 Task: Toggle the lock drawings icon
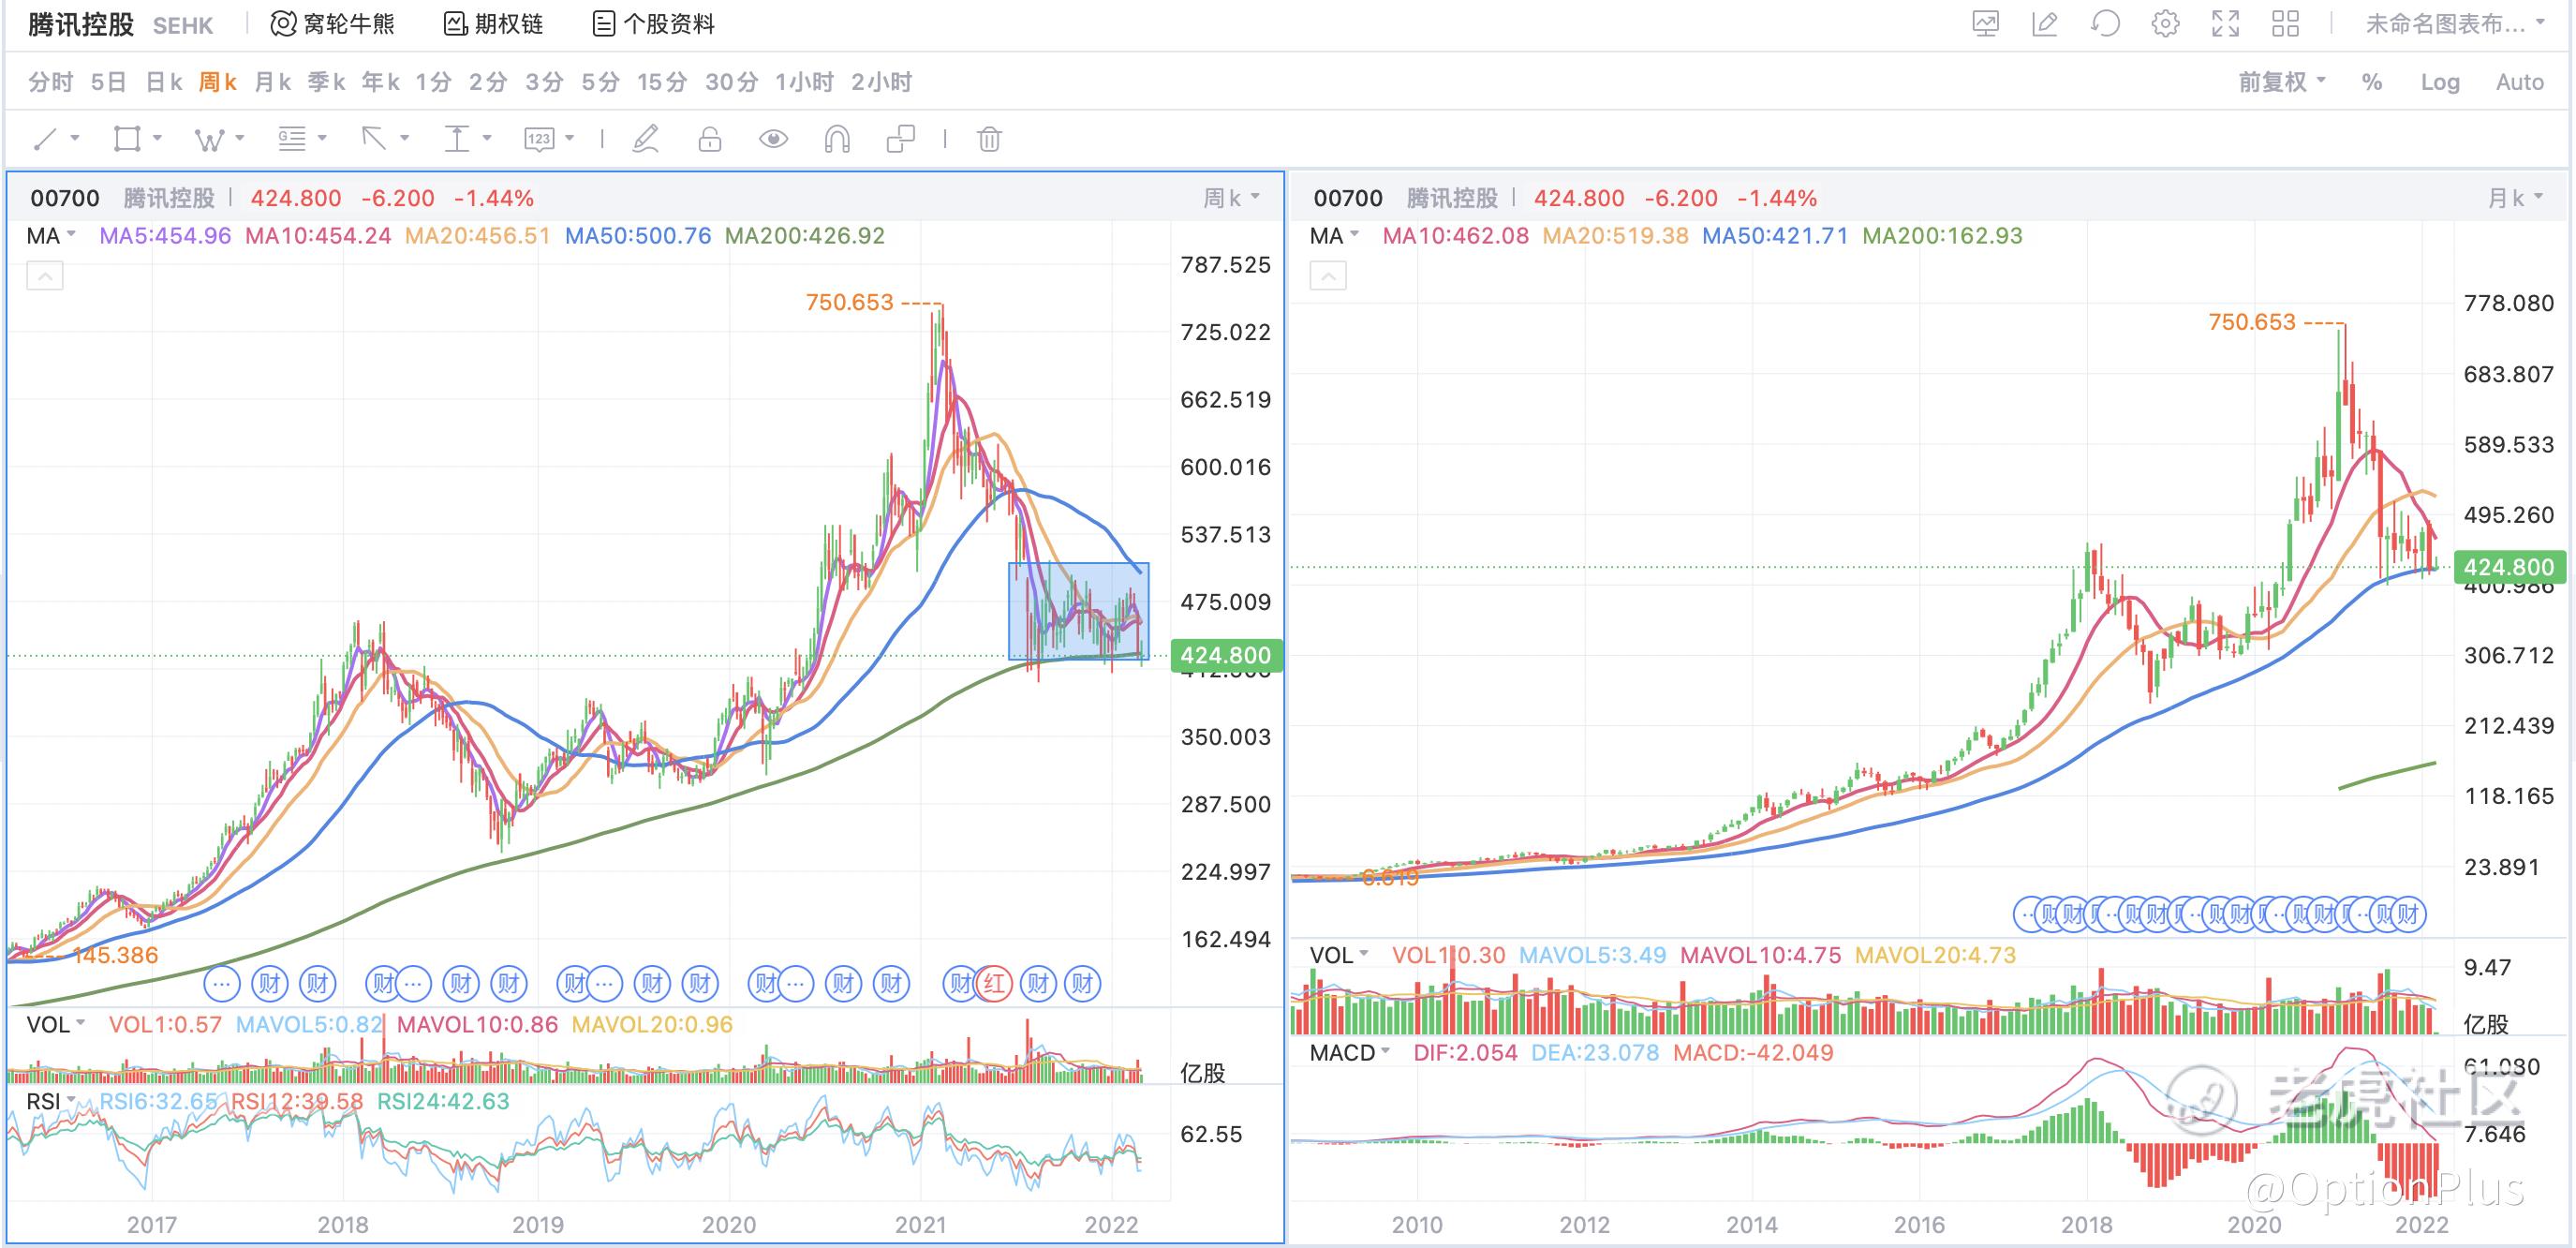click(x=710, y=139)
